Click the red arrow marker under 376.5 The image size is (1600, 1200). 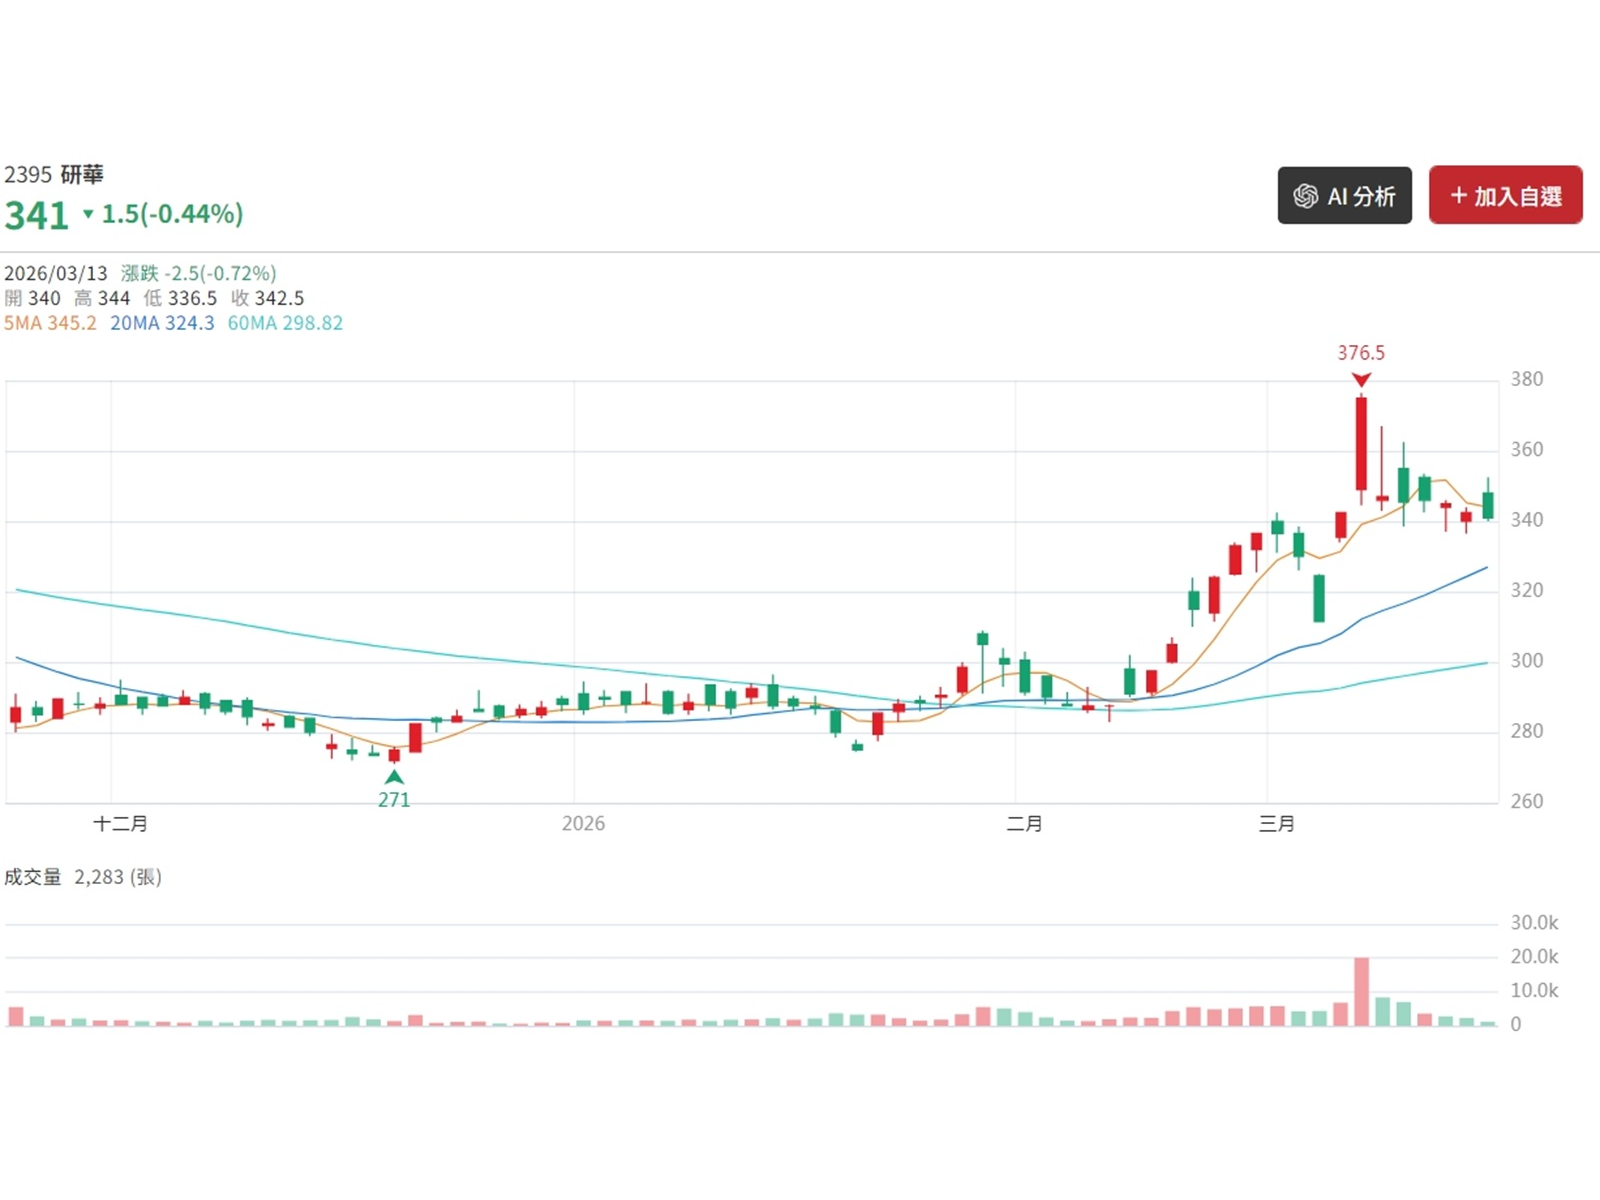click(x=1361, y=380)
